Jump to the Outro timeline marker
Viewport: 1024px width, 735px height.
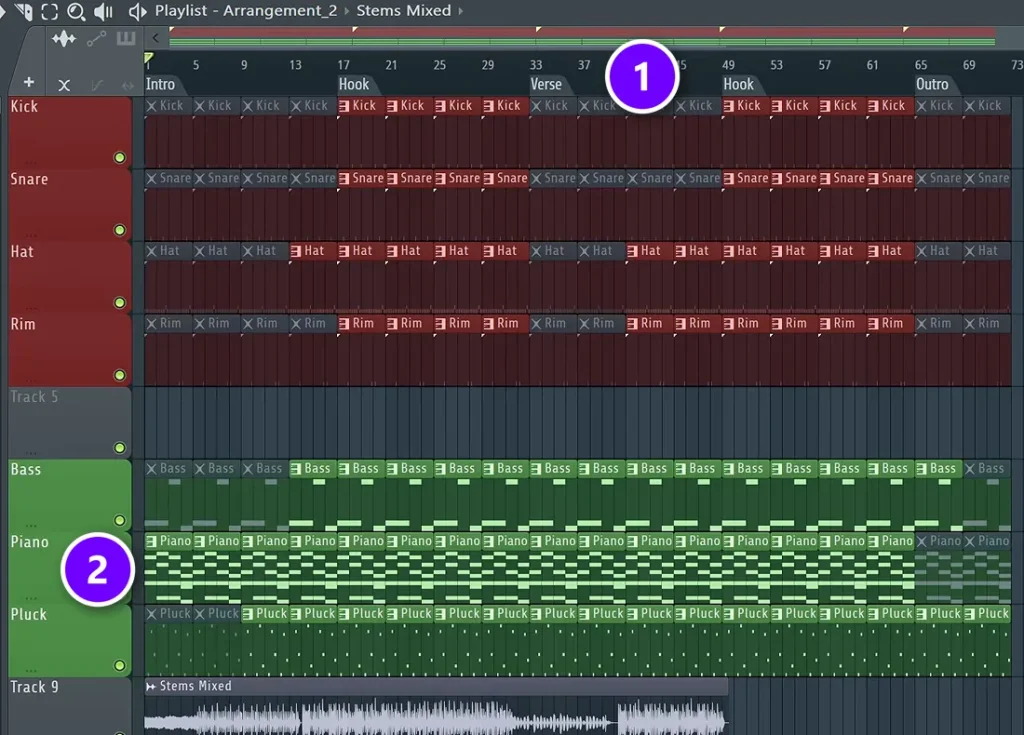932,84
